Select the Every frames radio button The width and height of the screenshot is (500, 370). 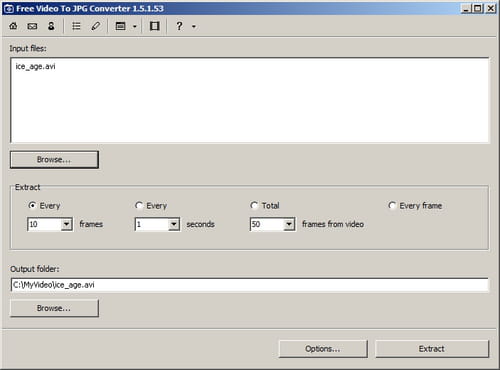point(32,205)
